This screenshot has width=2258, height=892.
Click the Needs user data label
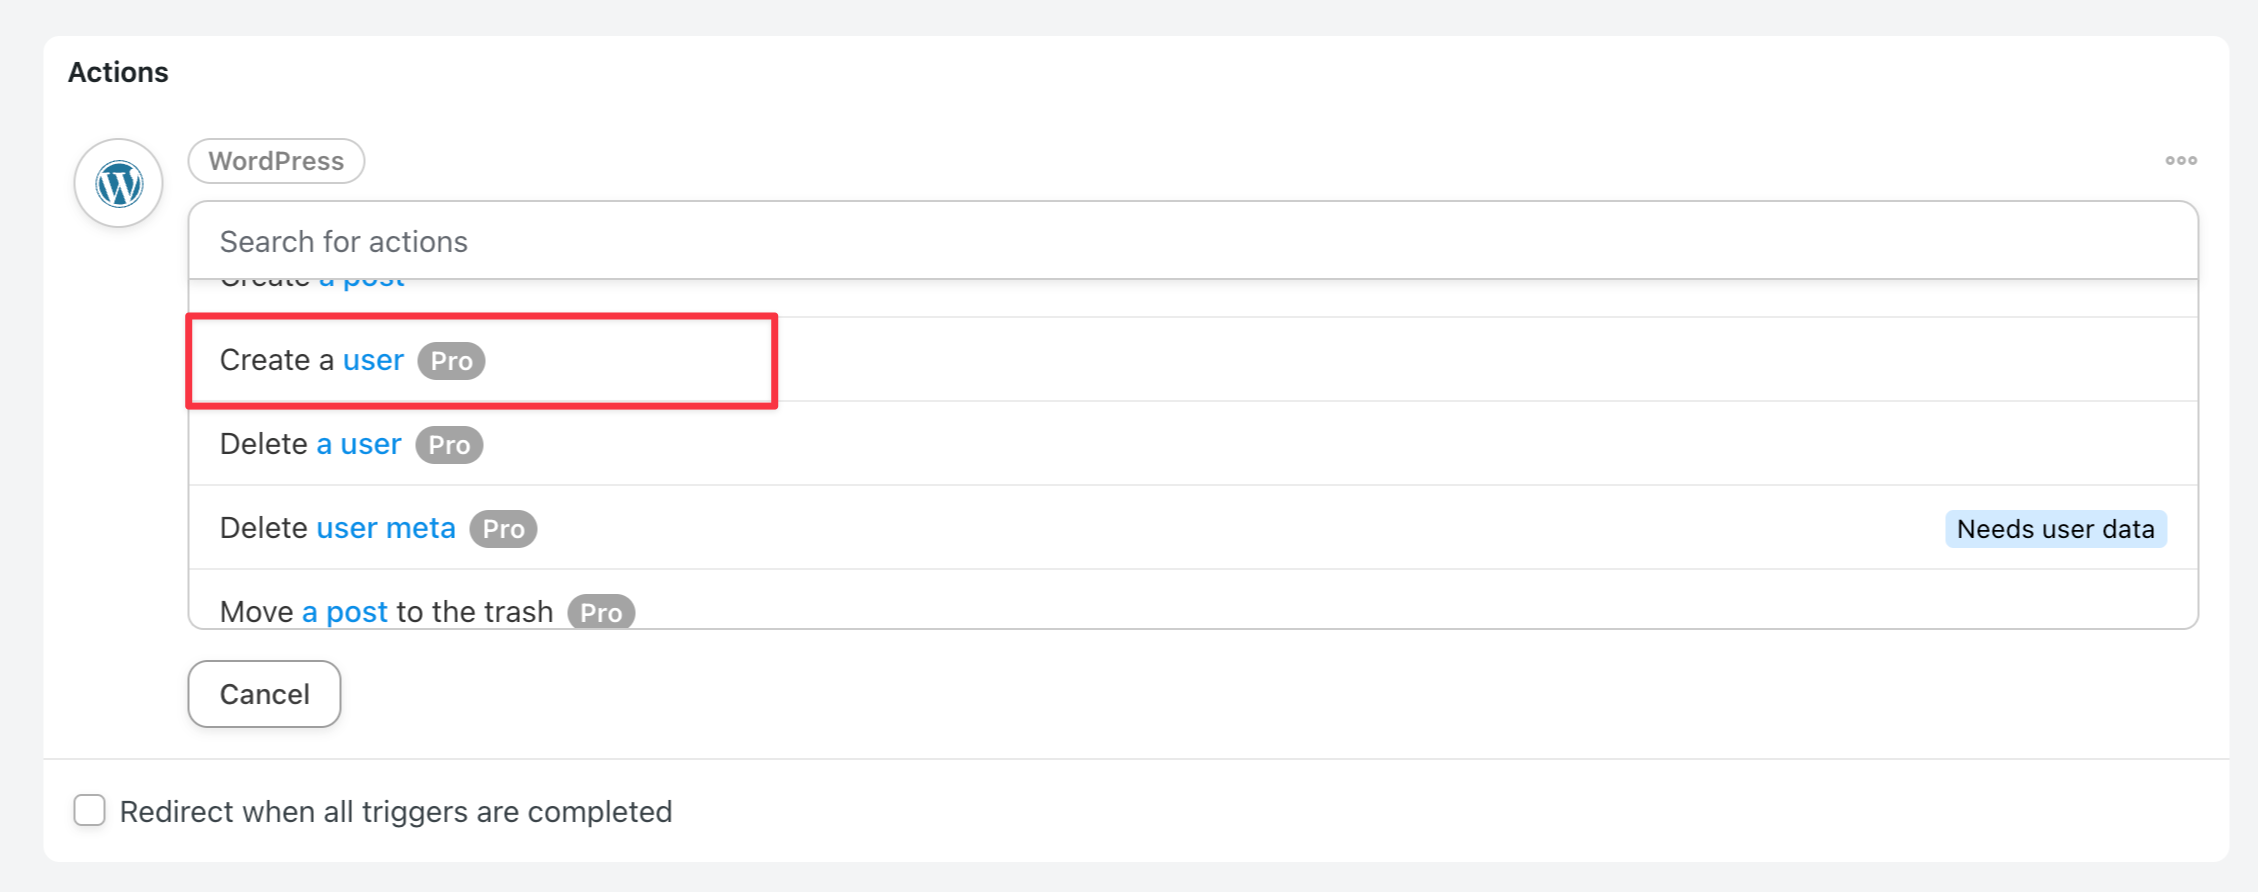2056,529
